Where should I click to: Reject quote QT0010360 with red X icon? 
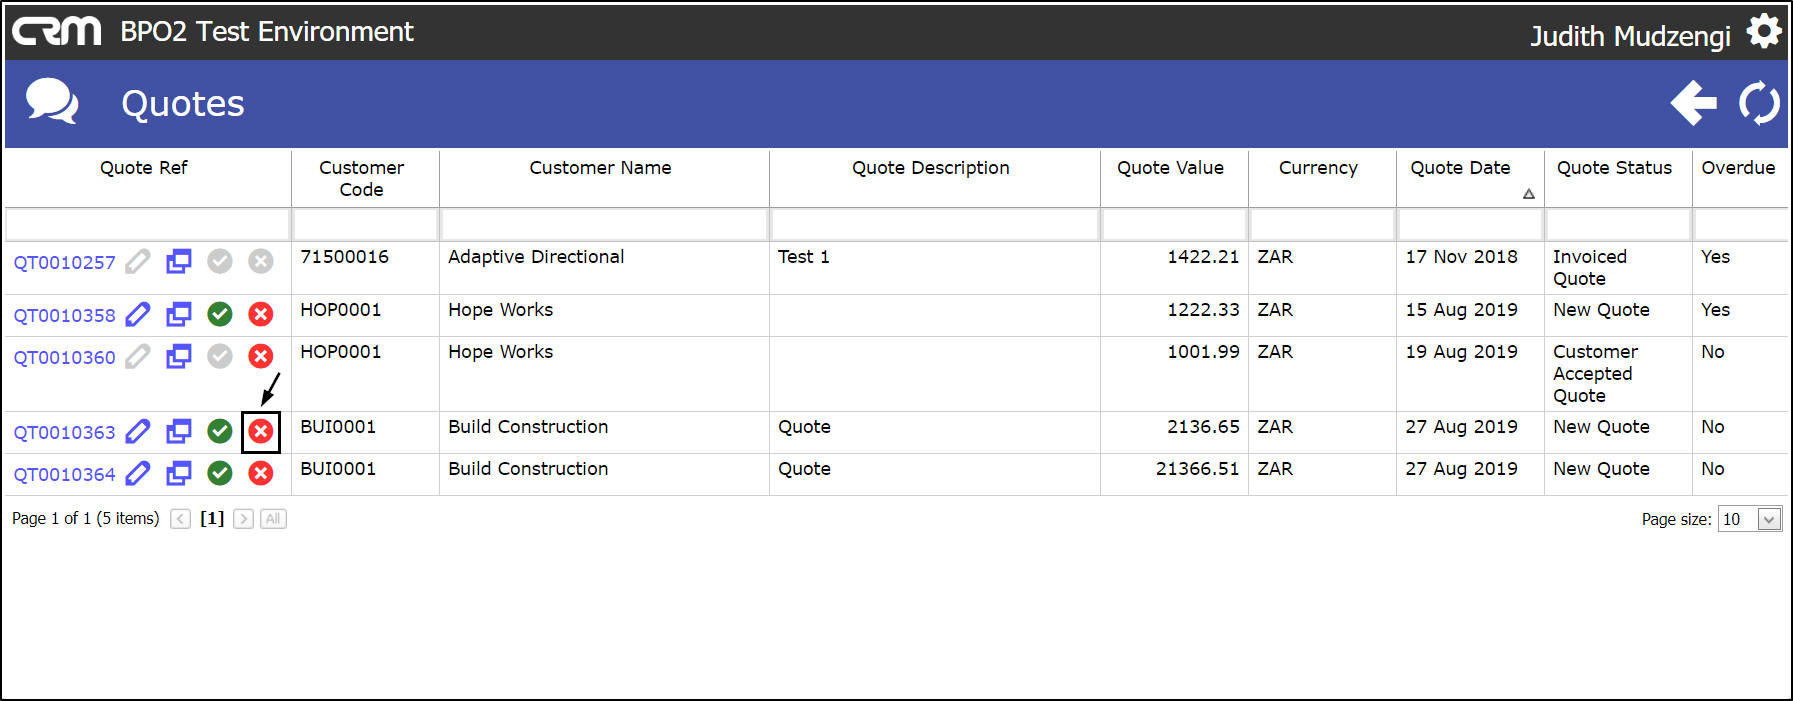(x=261, y=357)
